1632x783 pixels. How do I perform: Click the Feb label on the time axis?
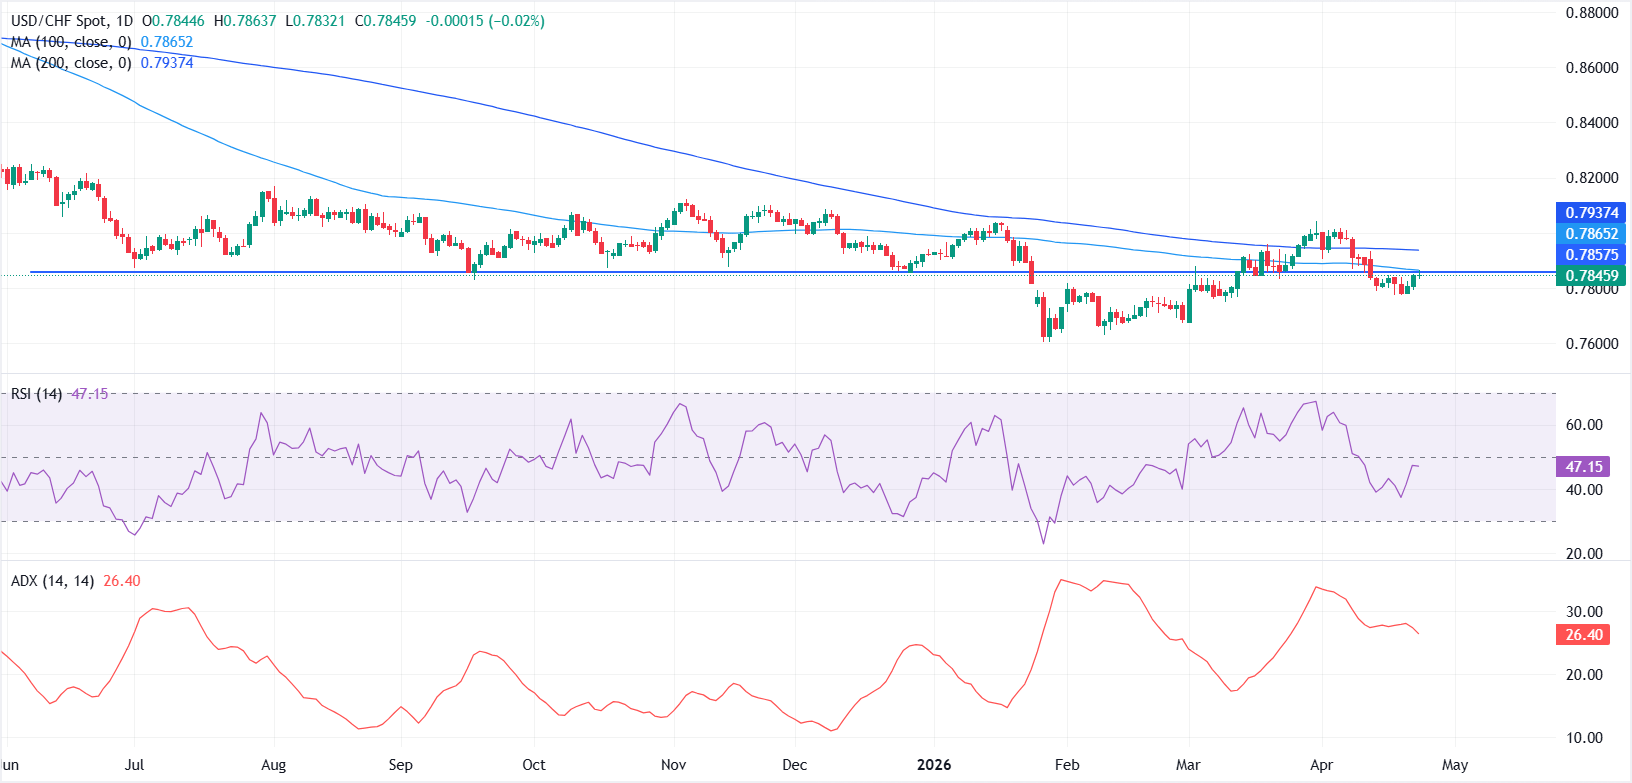pos(1067,765)
